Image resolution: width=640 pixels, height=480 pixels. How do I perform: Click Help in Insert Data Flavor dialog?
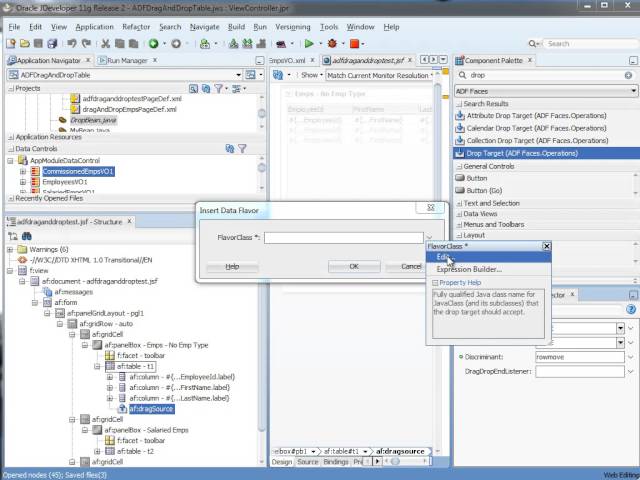tap(232, 267)
